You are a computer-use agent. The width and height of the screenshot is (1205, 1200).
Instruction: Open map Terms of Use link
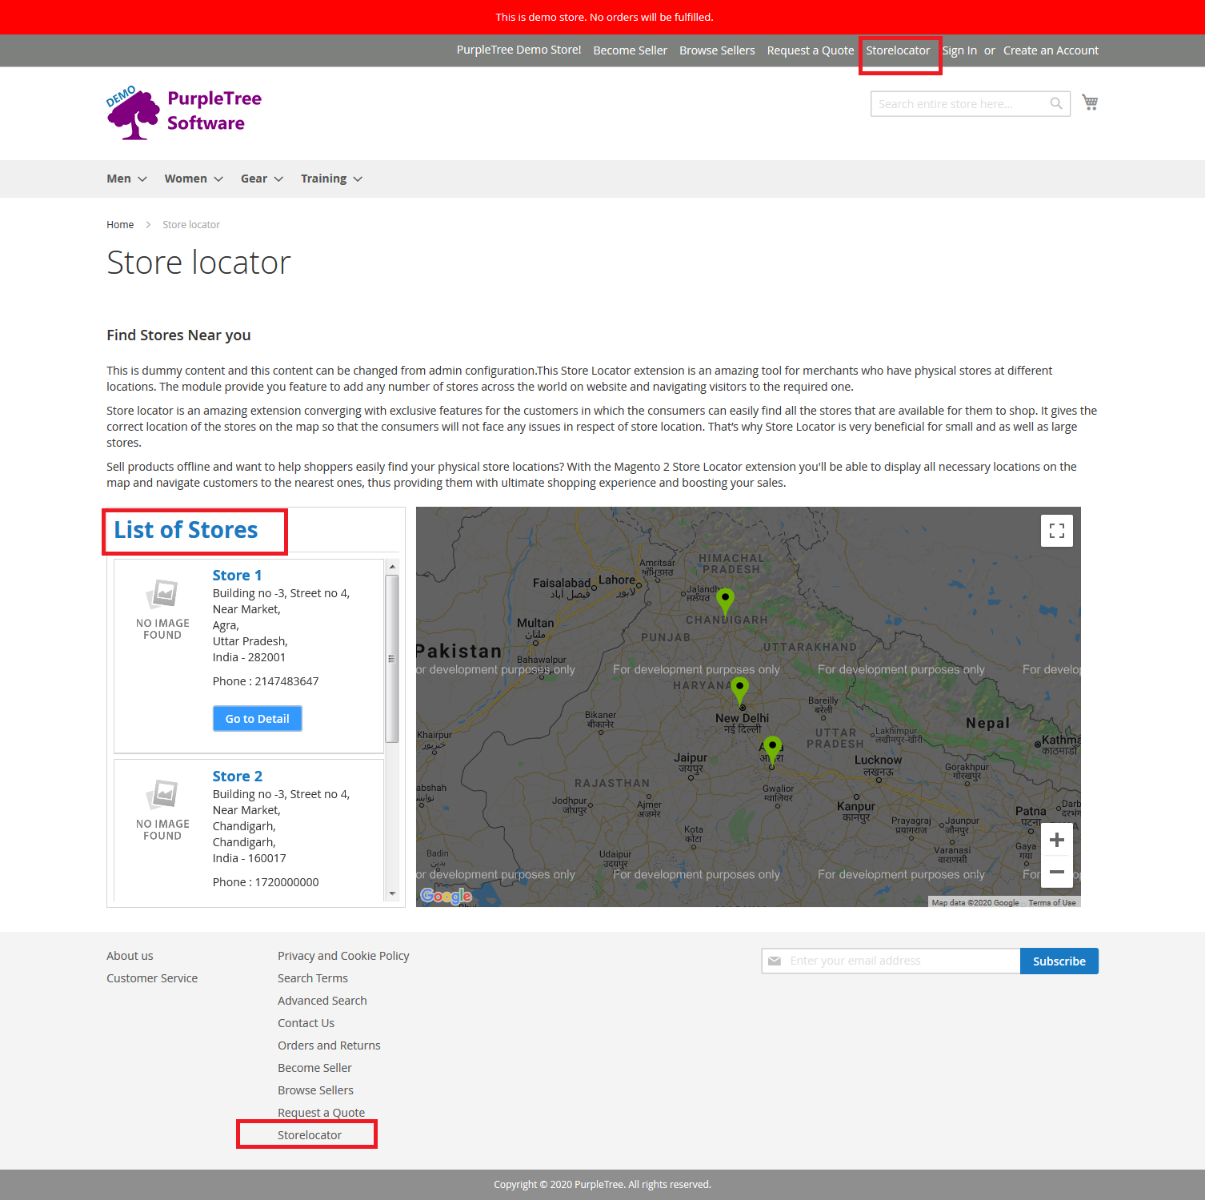point(1052,902)
